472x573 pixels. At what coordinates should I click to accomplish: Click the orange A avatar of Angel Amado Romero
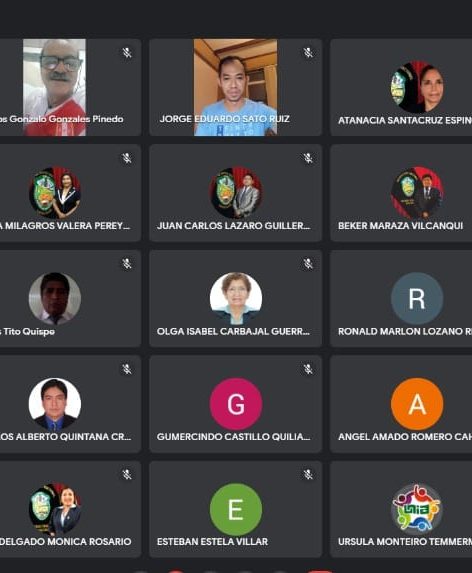(417, 404)
